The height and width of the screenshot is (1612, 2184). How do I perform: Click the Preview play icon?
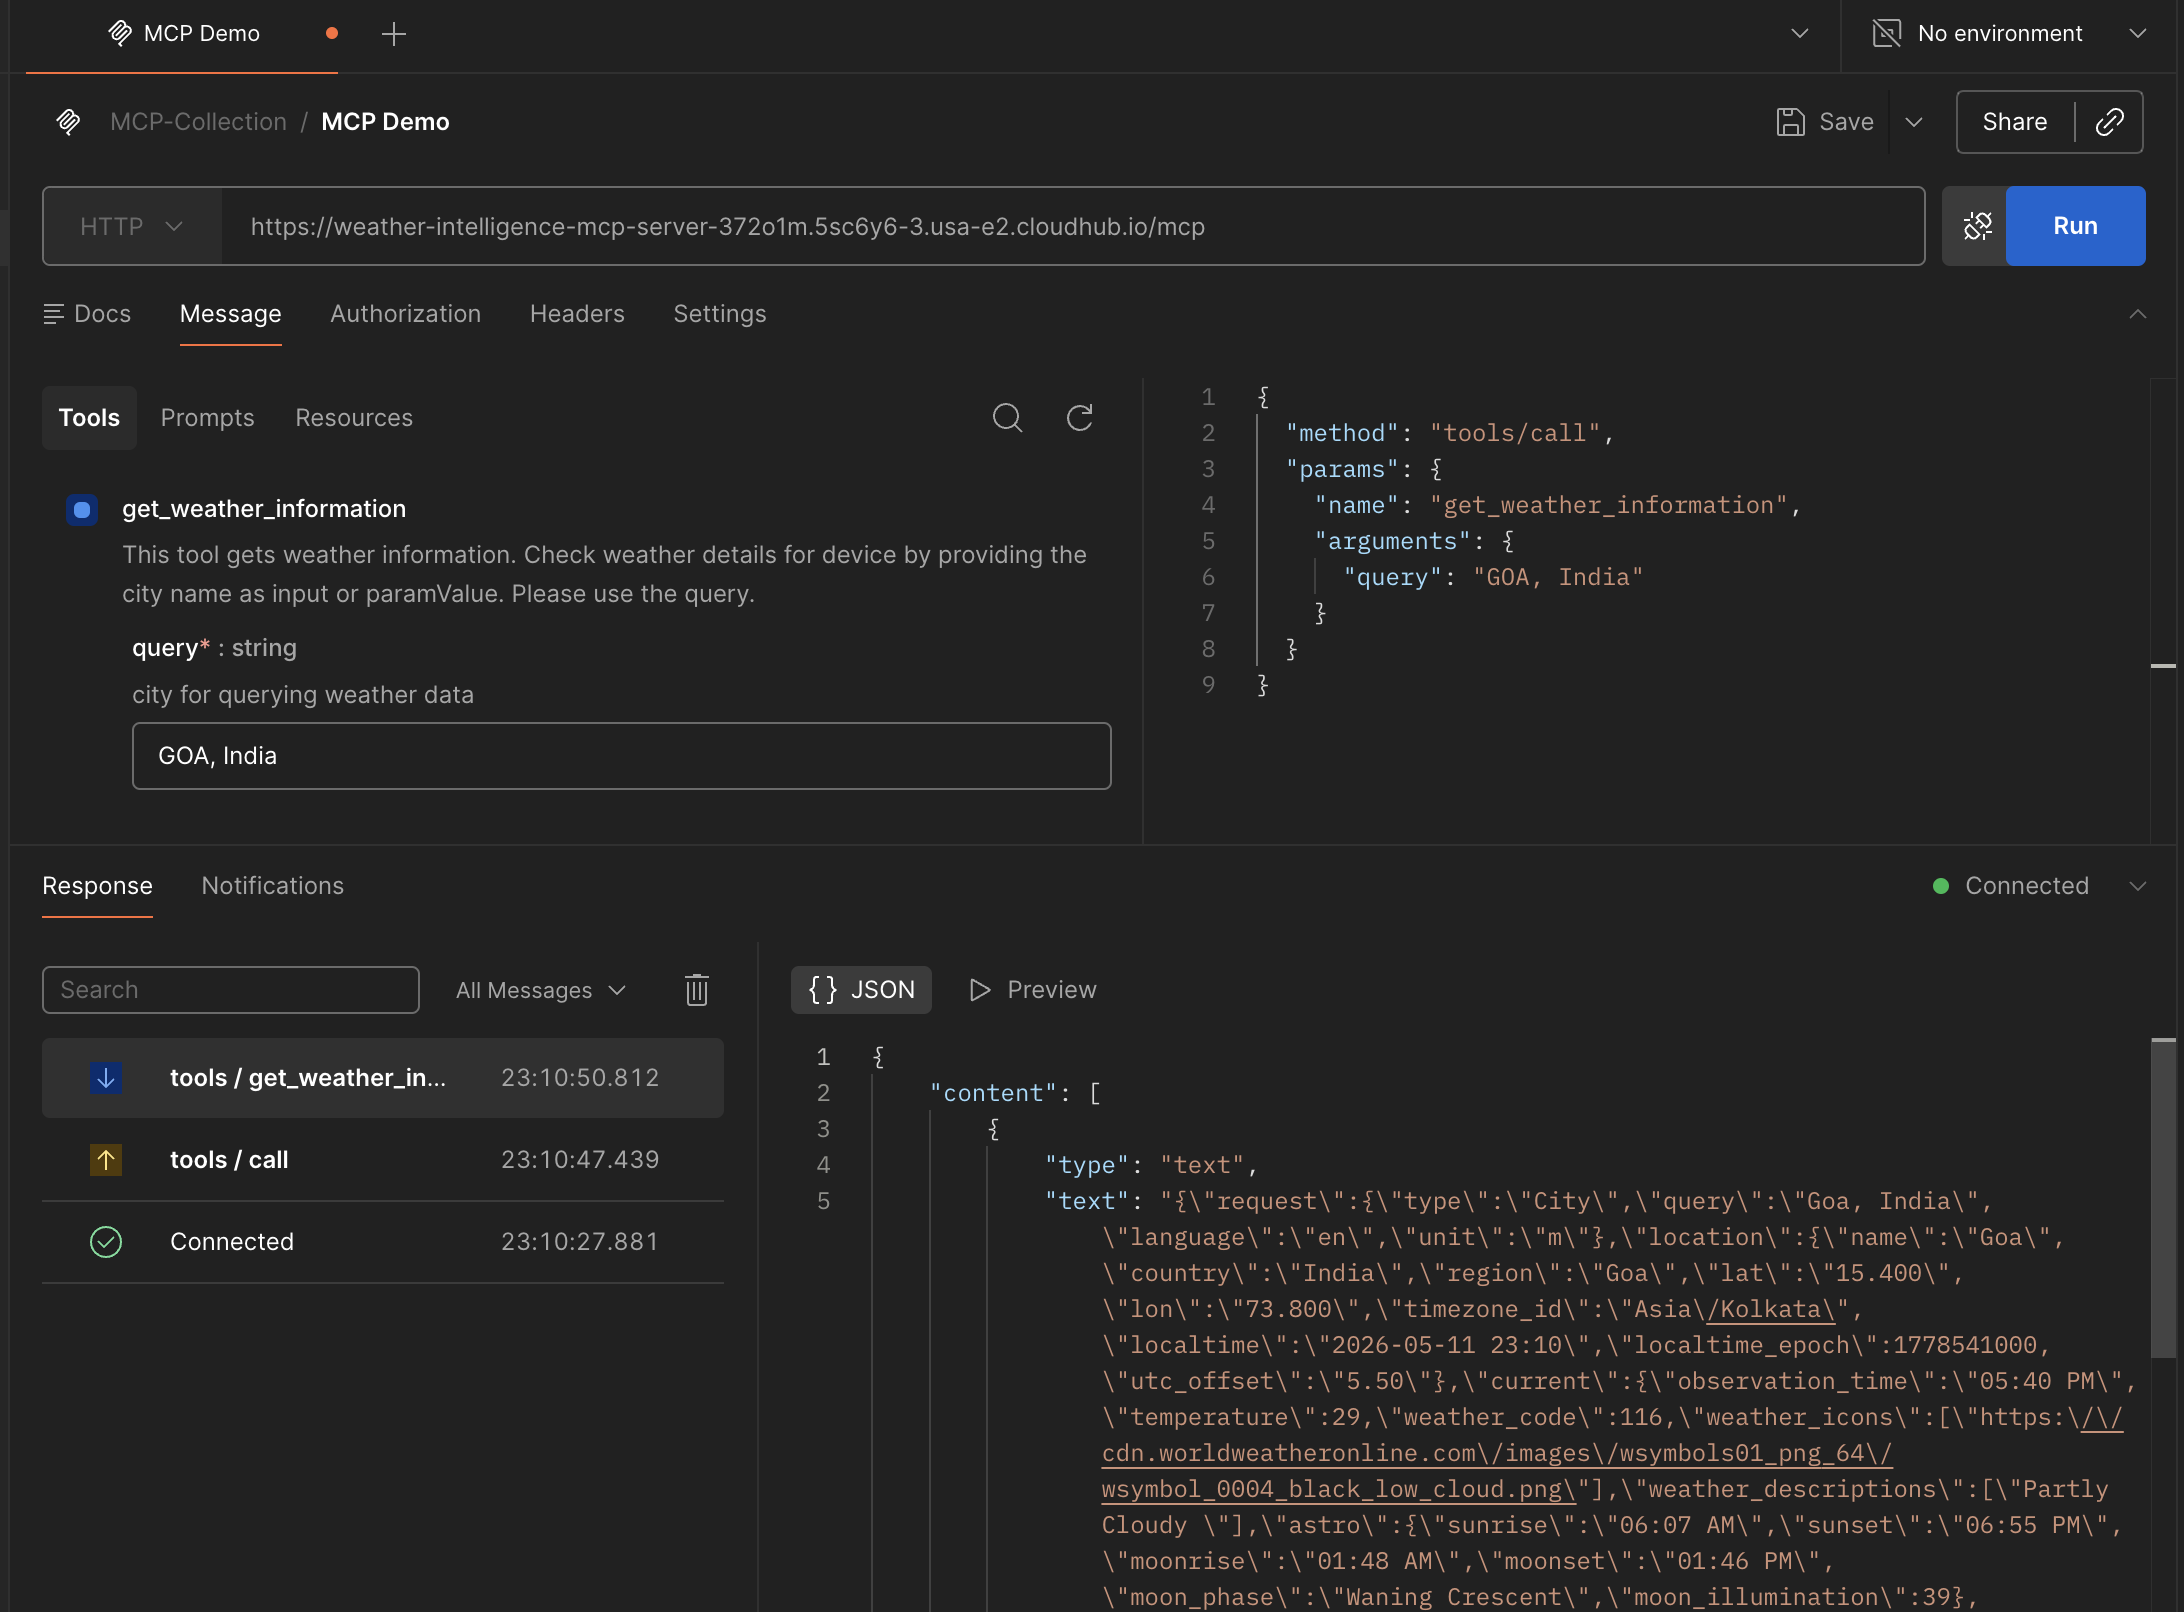pos(980,990)
